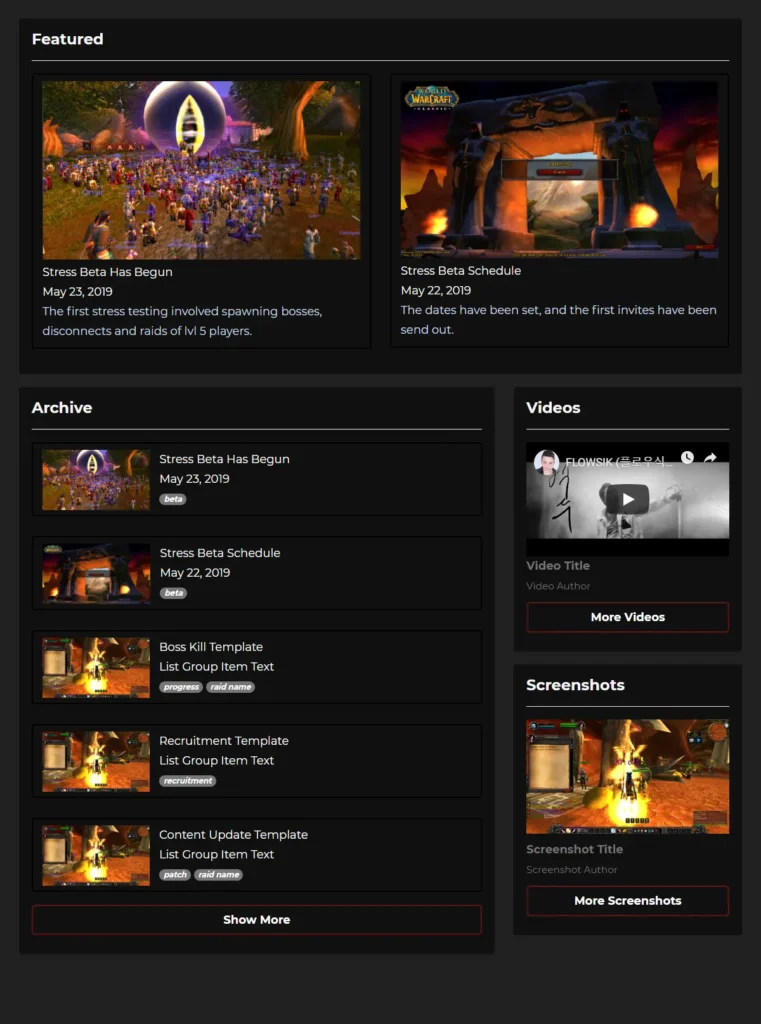Screen dimensions: 761x1024
Task: Open featured Stress Beta Schedule image
Action: (x=559, y=169)
